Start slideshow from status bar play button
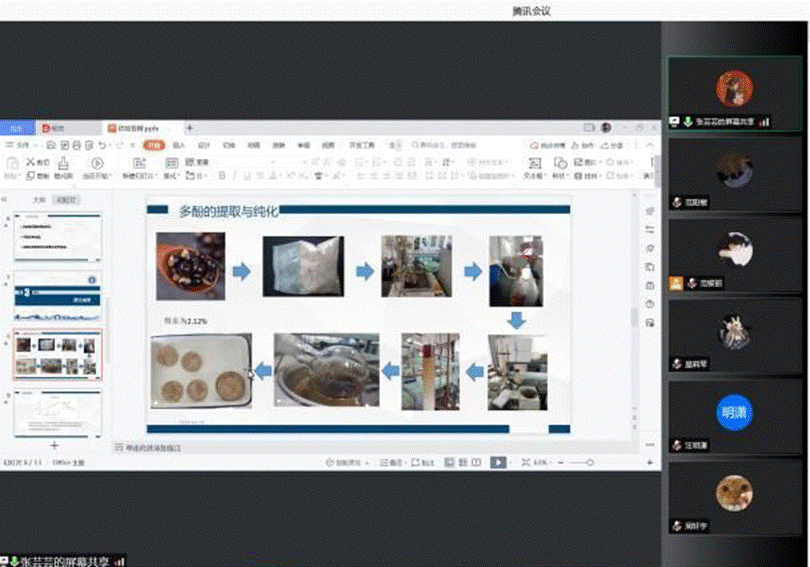Viewport: 810px width, 567px height. click(498, 463)
